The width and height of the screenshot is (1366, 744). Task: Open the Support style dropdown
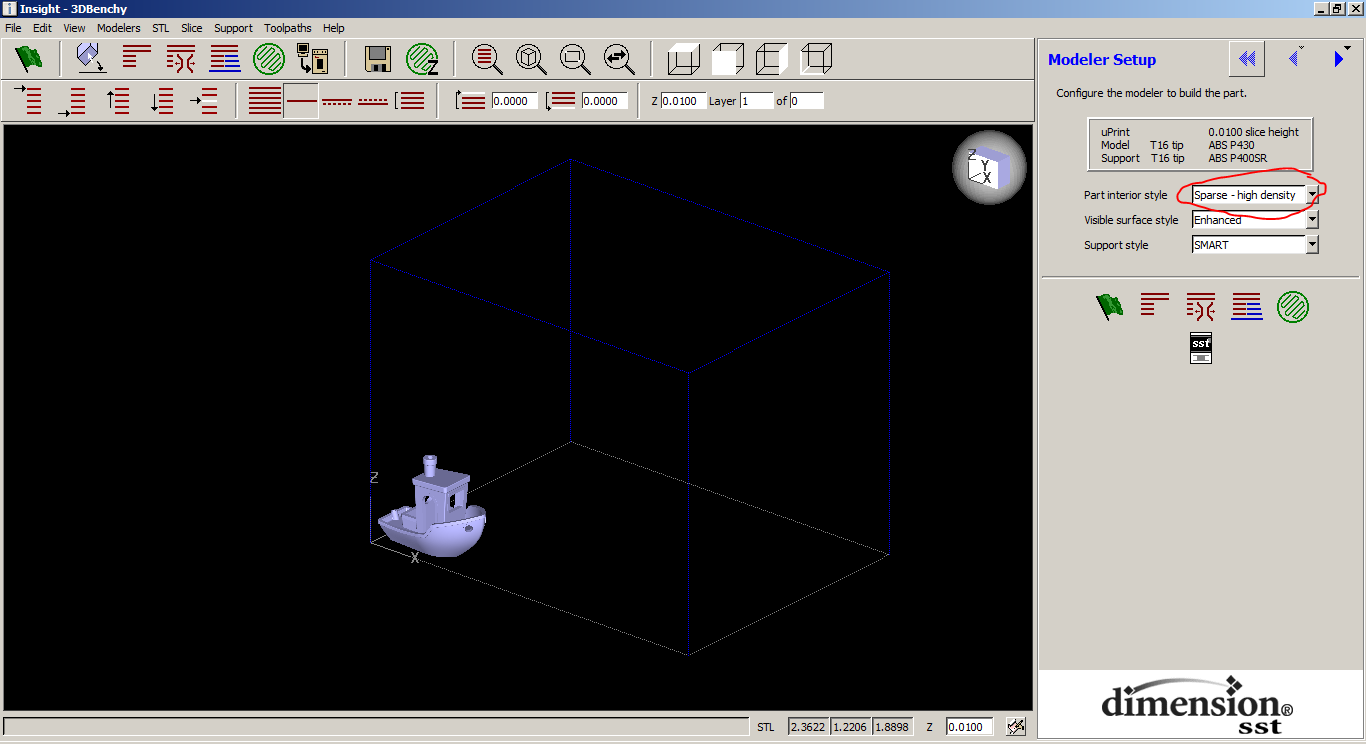pos(1312,245)
